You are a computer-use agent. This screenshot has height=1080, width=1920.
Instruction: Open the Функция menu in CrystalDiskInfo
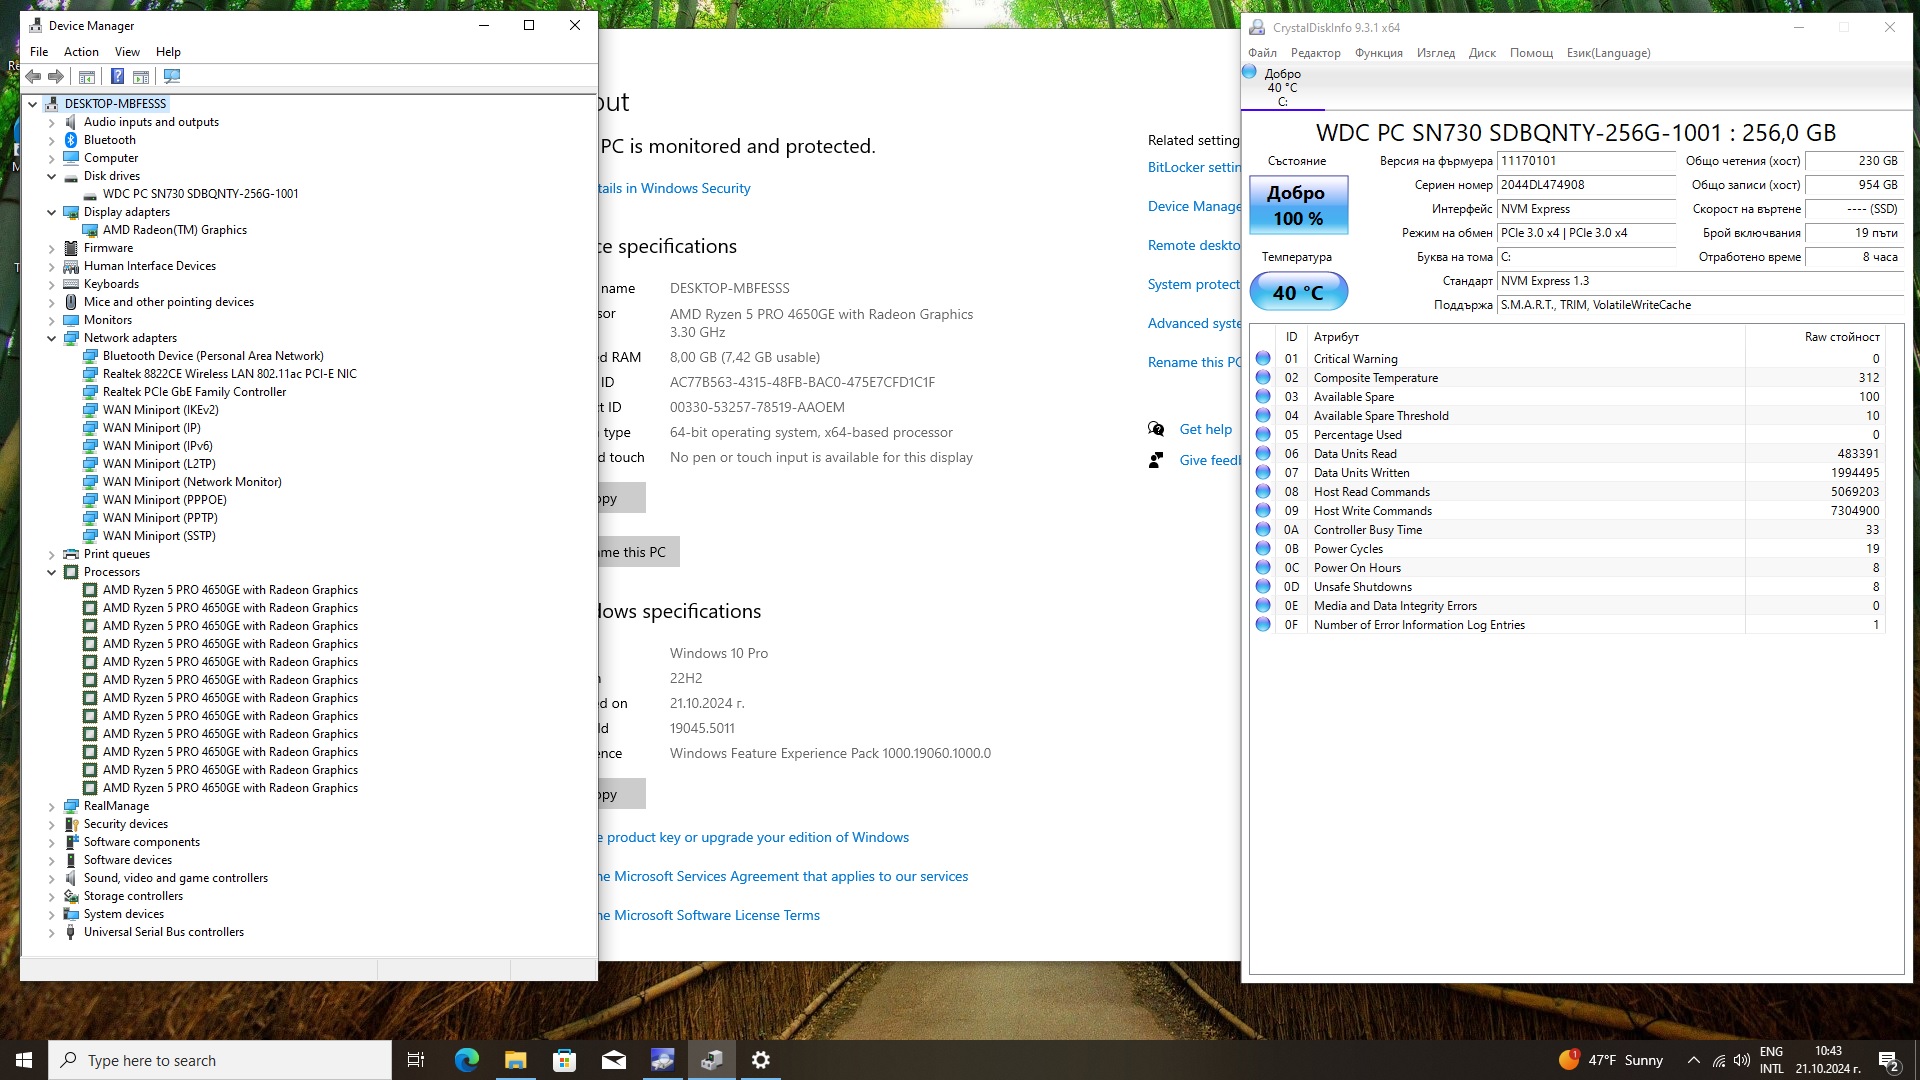tap(1378, 53)
